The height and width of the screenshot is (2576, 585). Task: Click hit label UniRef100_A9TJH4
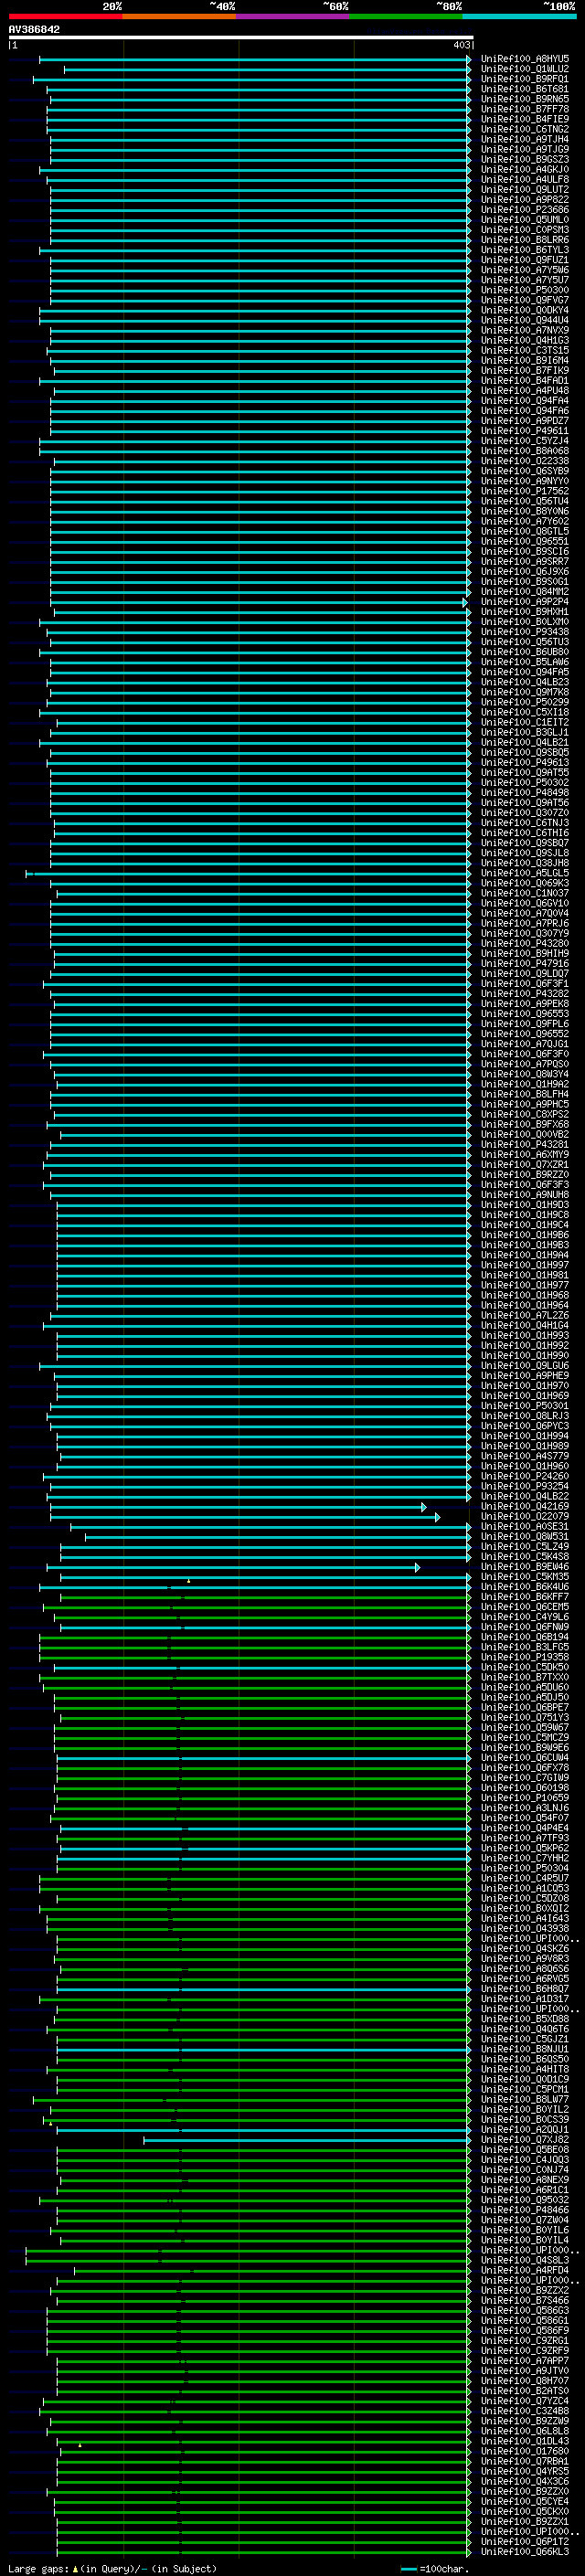tap(525, 139)
